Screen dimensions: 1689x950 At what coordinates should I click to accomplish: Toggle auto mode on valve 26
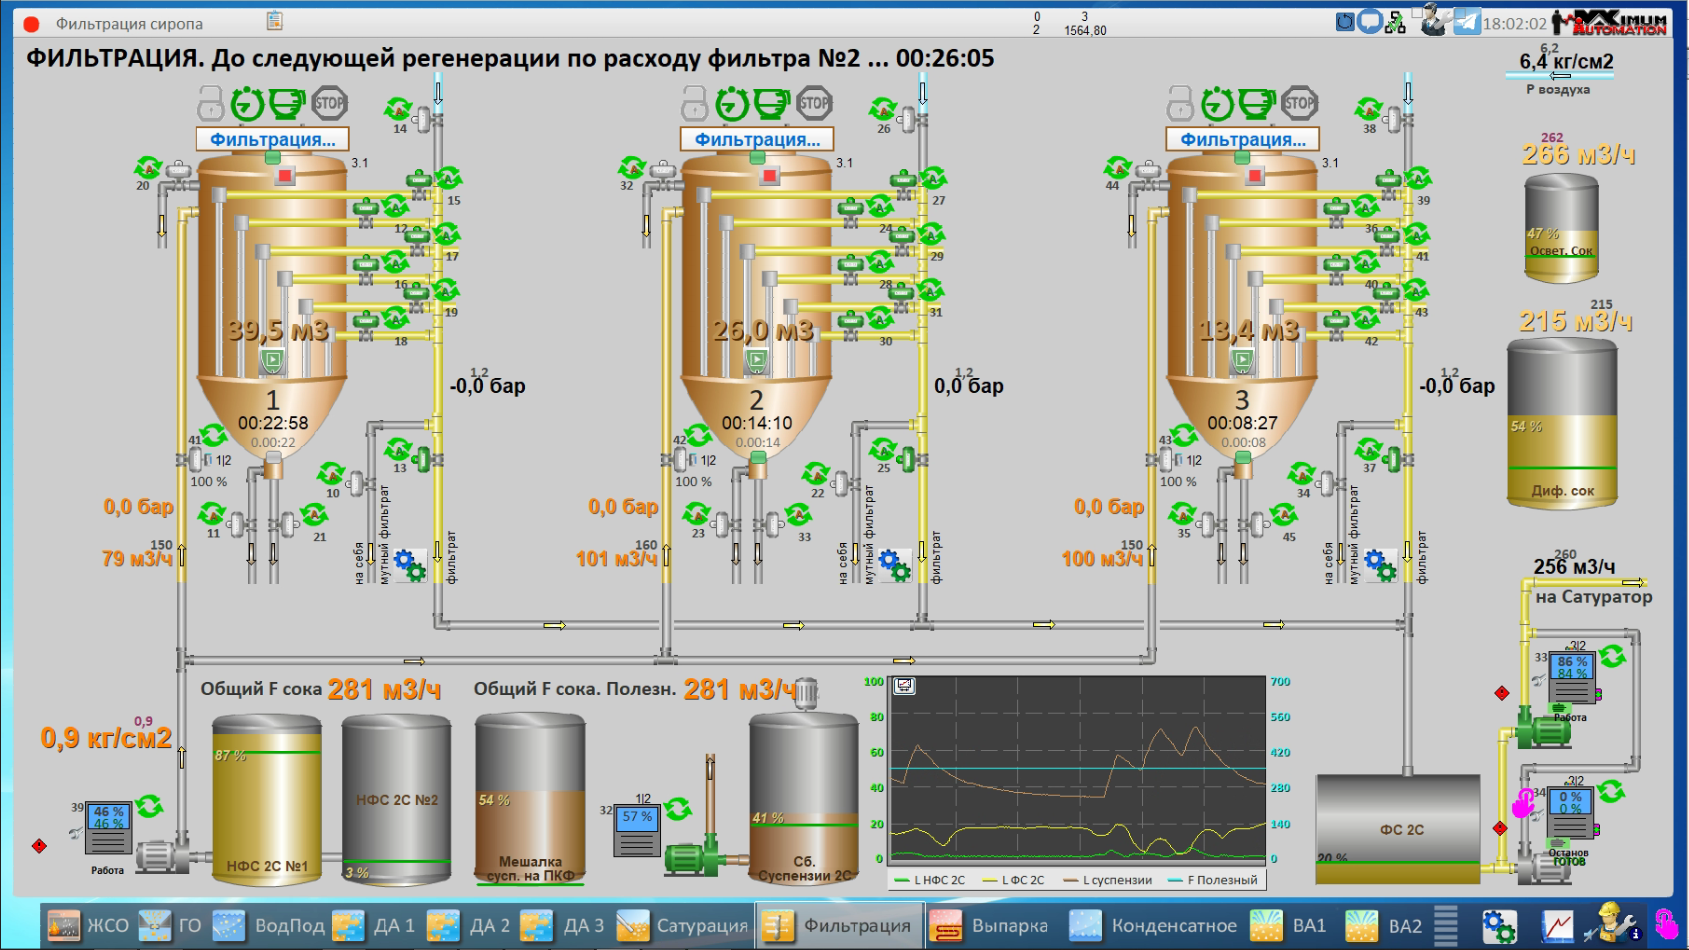coord(882,108)
